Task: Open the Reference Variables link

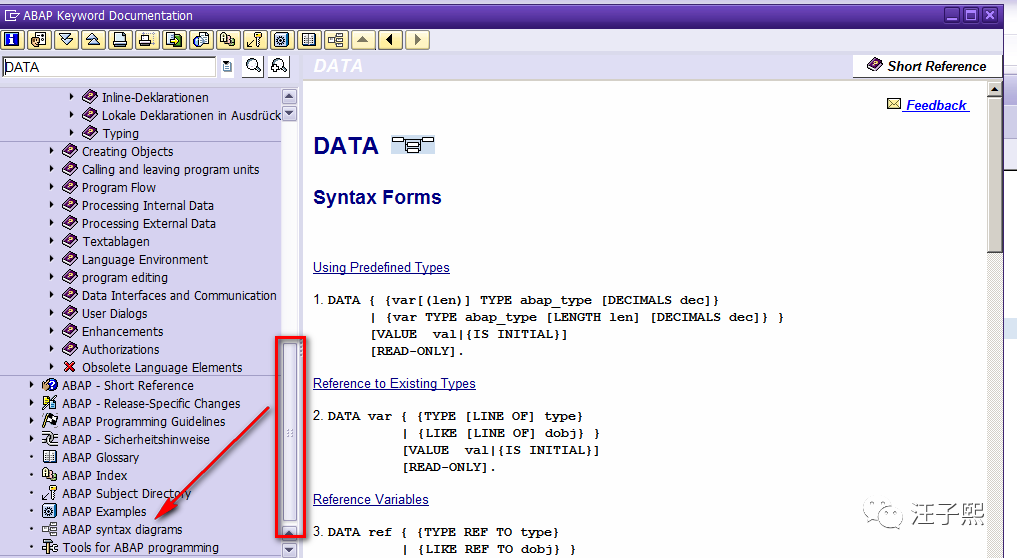Action: (371, 500)
